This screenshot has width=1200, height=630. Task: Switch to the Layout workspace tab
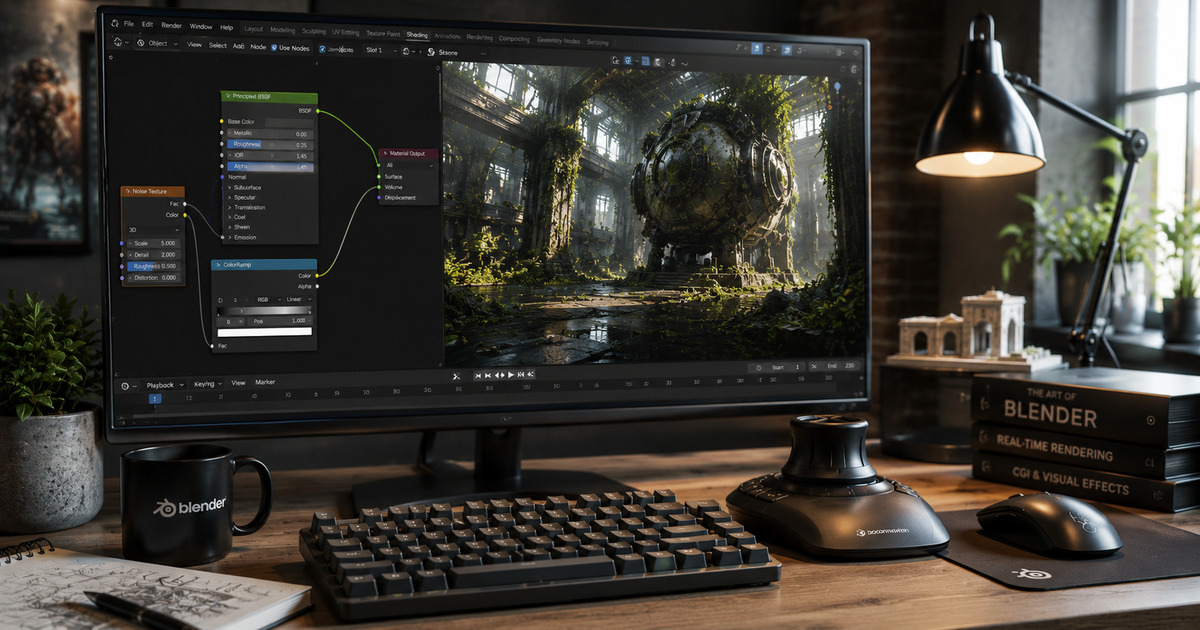pos(254,29)
